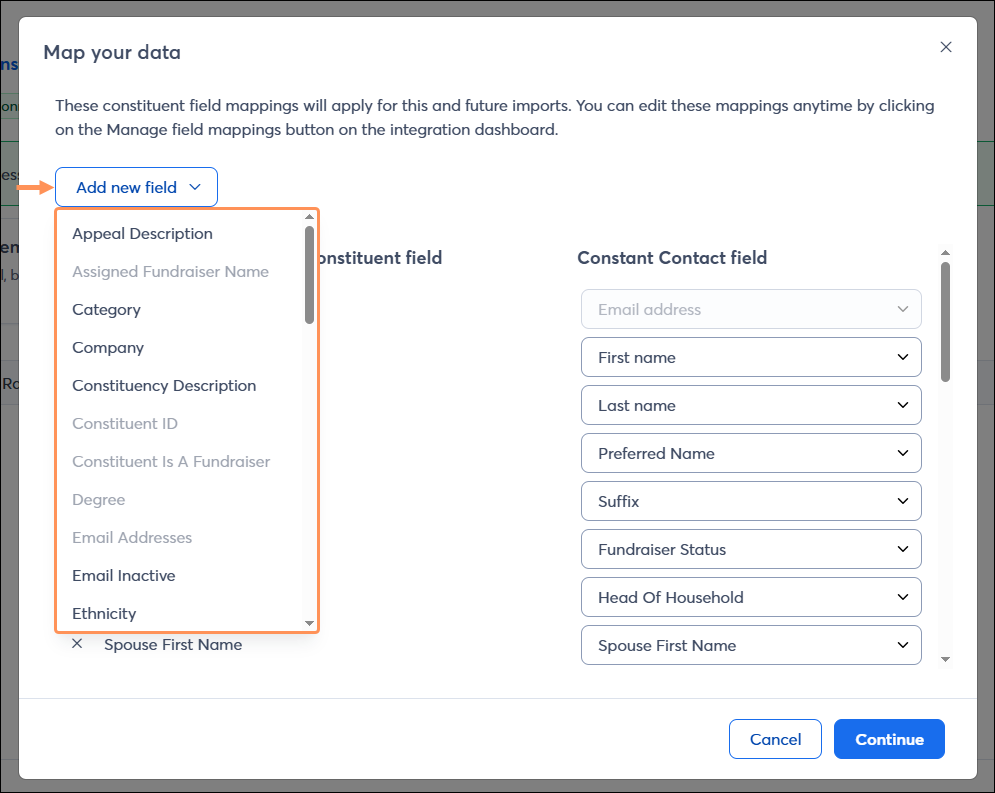Select Email Inactive from the field list

(x=123, y=575)
